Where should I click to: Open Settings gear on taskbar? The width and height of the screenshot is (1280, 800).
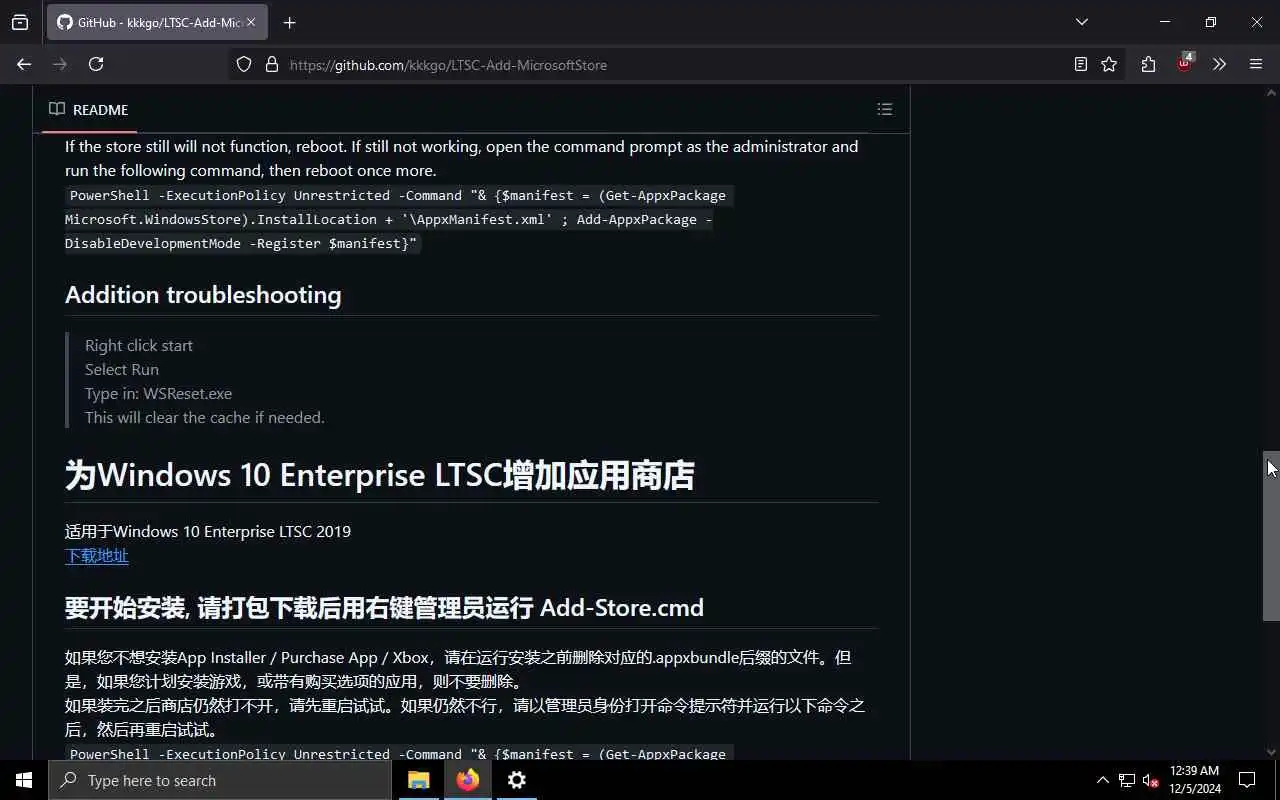pyautogui.click(x=516, y=780)
